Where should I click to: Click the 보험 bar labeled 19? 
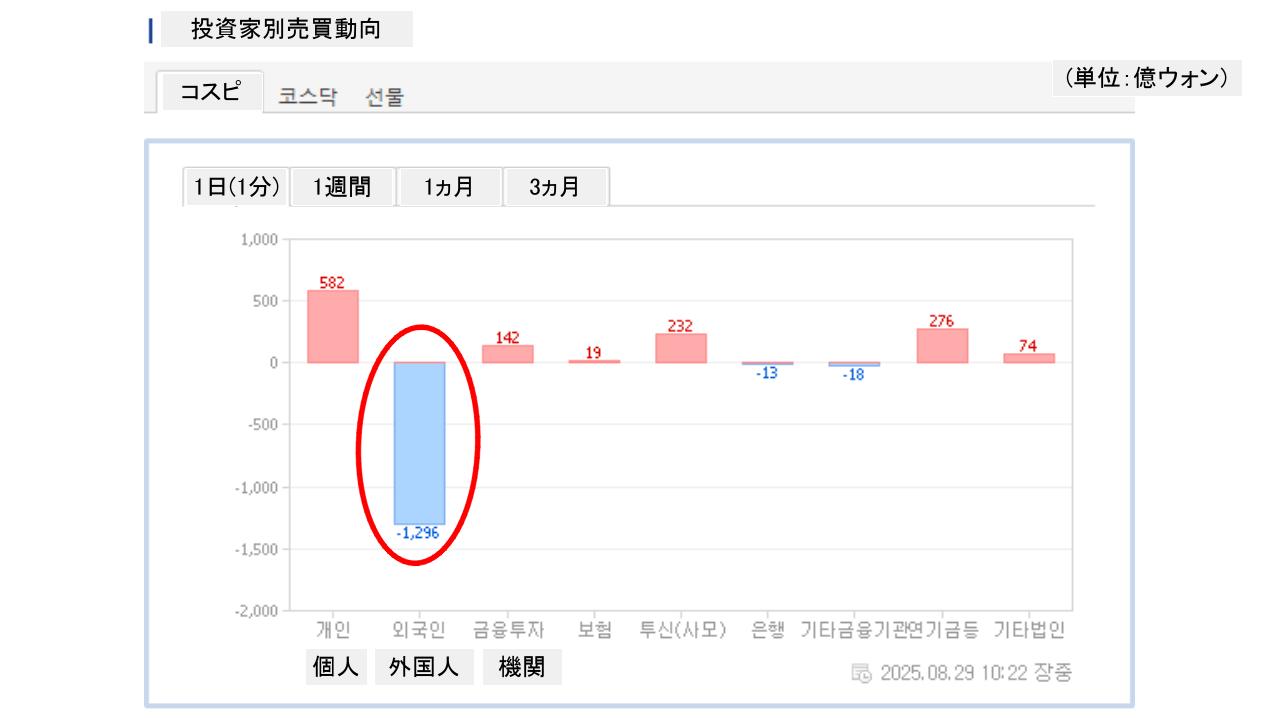594,361
